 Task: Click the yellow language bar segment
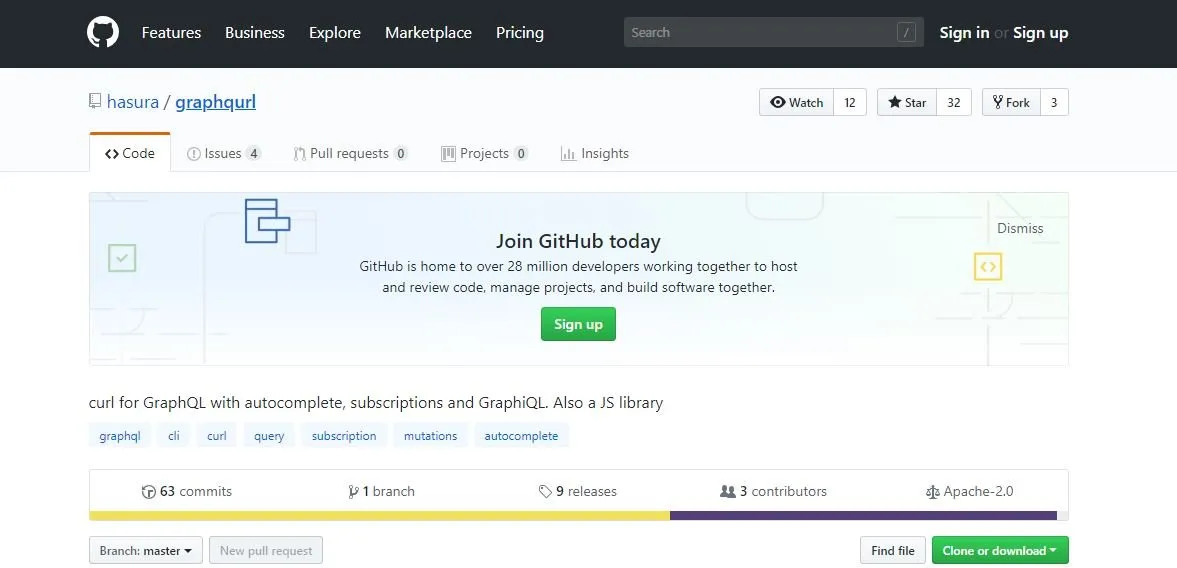379,515
